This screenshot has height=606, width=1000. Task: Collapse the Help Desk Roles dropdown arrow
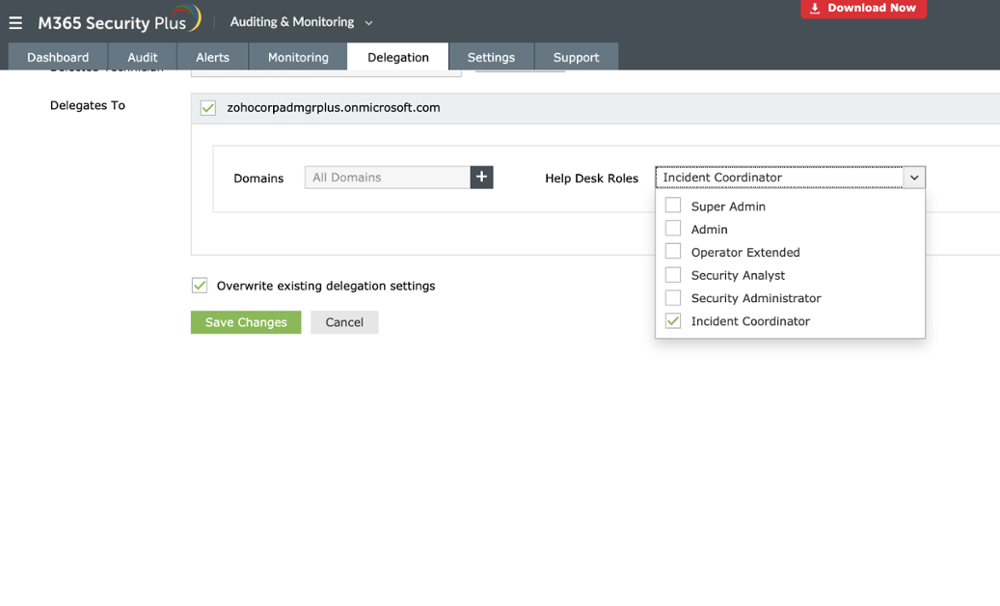tap(914, 177)
